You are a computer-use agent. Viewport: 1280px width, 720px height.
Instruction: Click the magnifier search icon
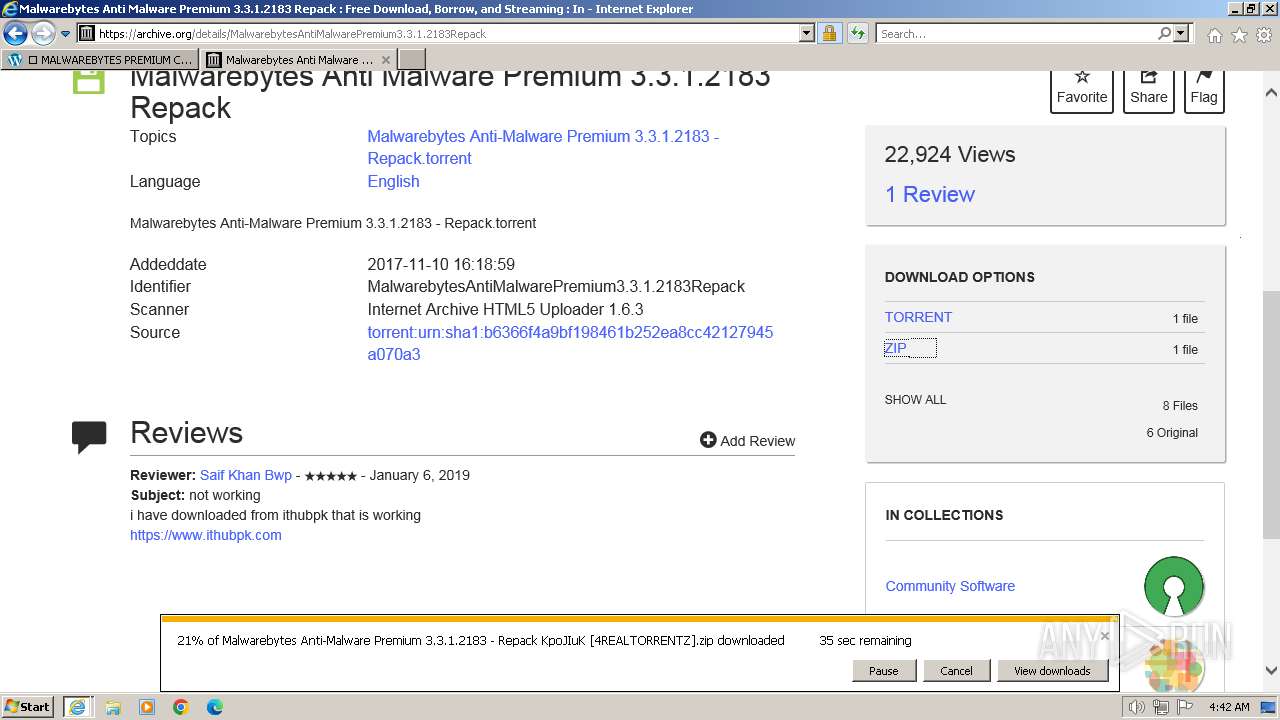pyautogui.click(x=1164, y=33)
